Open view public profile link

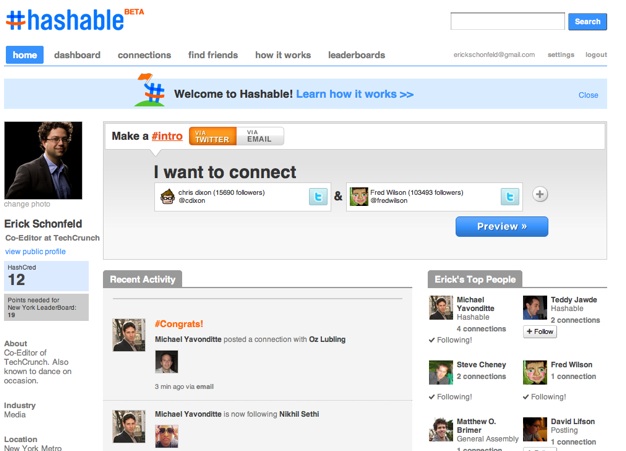tap(35, 251)
